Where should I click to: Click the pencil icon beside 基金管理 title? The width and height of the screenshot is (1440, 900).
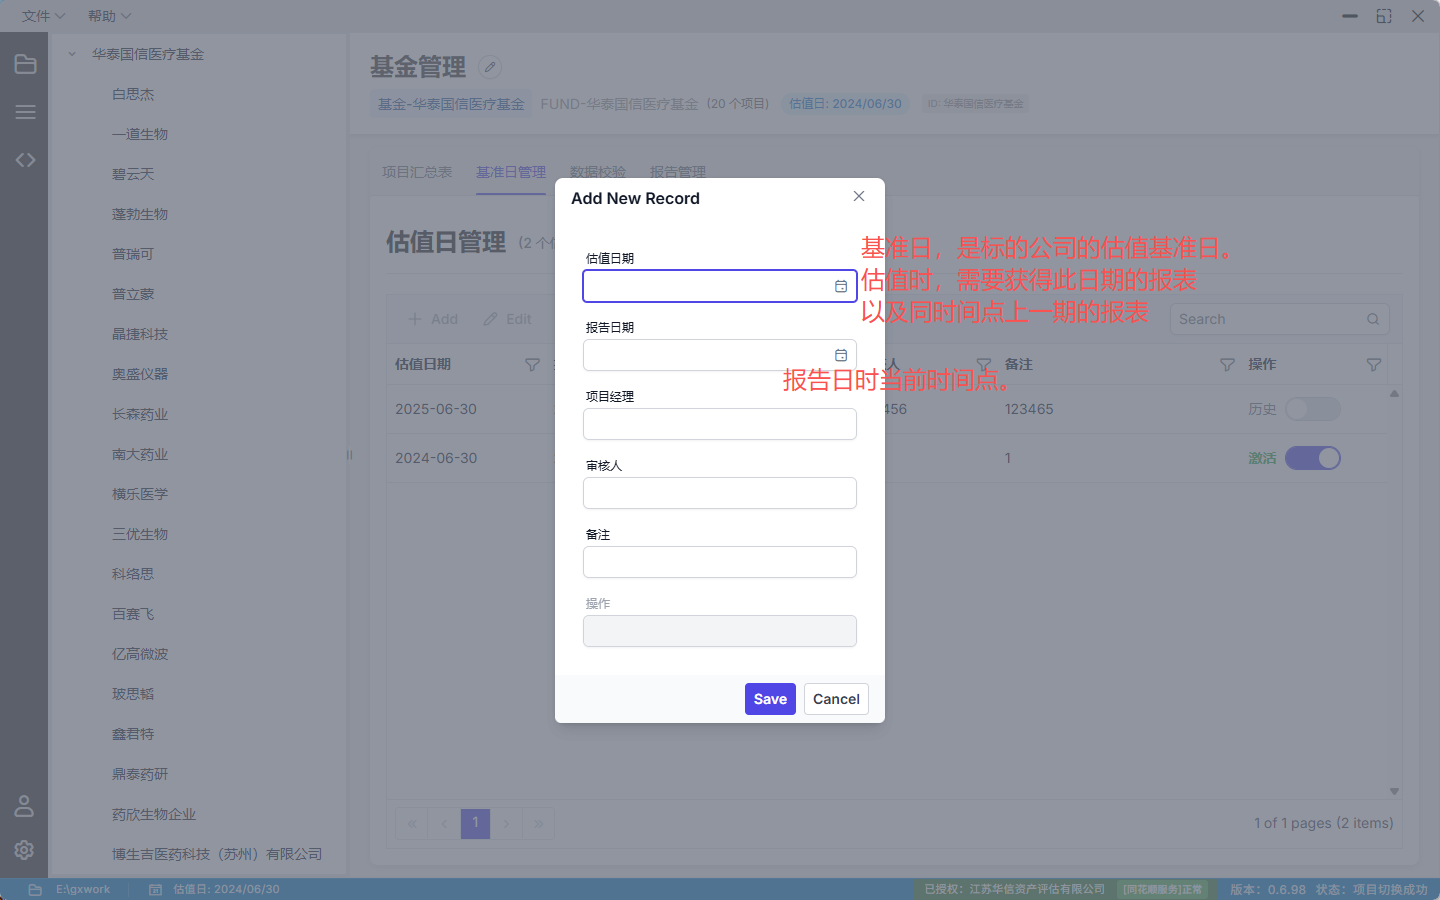pos(490,67)
